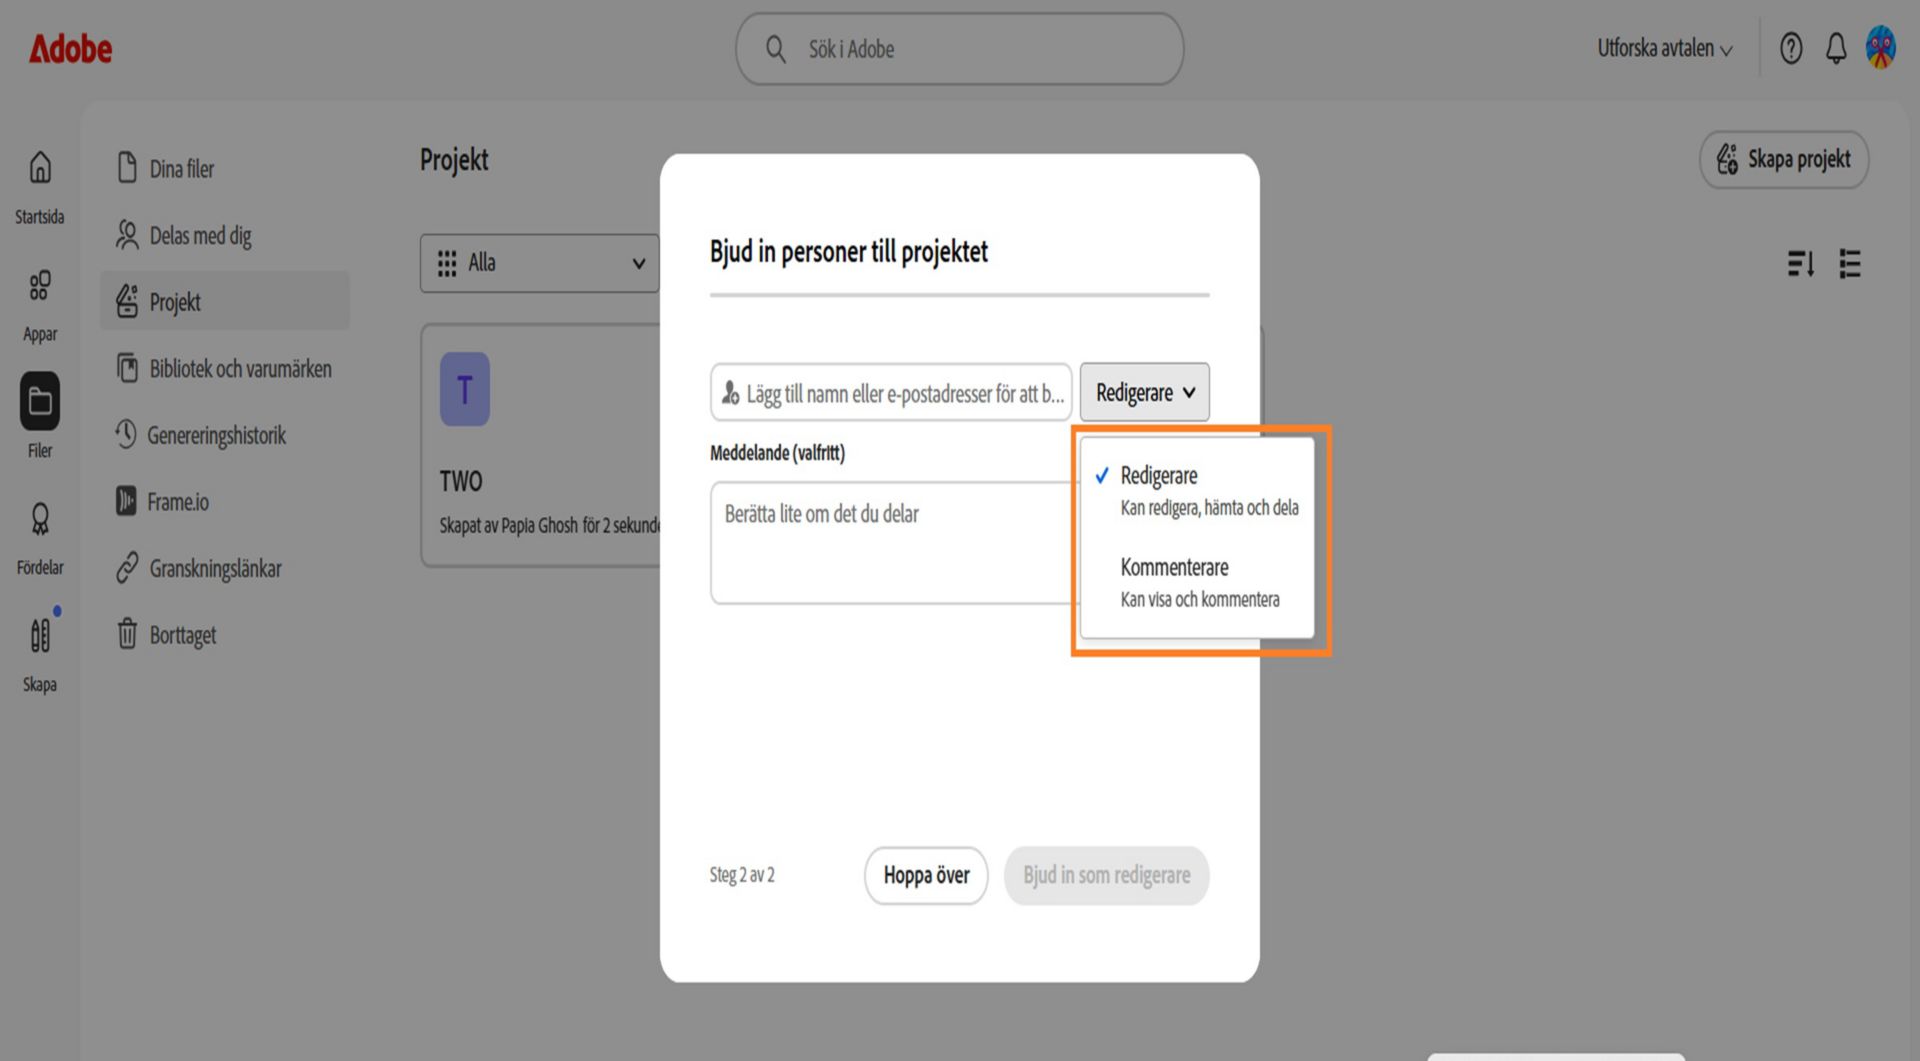
Task: Open the Appar apps icon
Action: (40, 285)
